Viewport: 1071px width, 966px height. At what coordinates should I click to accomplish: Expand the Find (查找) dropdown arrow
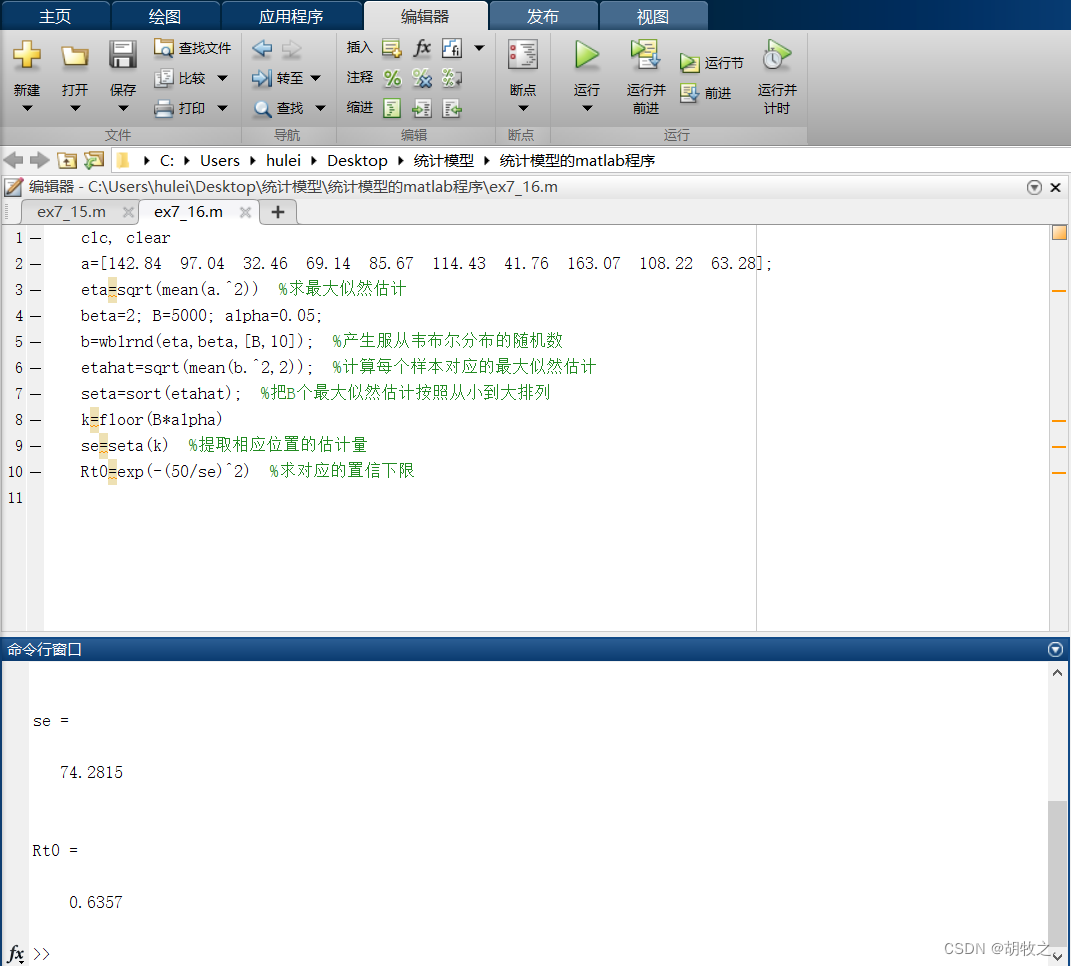pos(320,108)
